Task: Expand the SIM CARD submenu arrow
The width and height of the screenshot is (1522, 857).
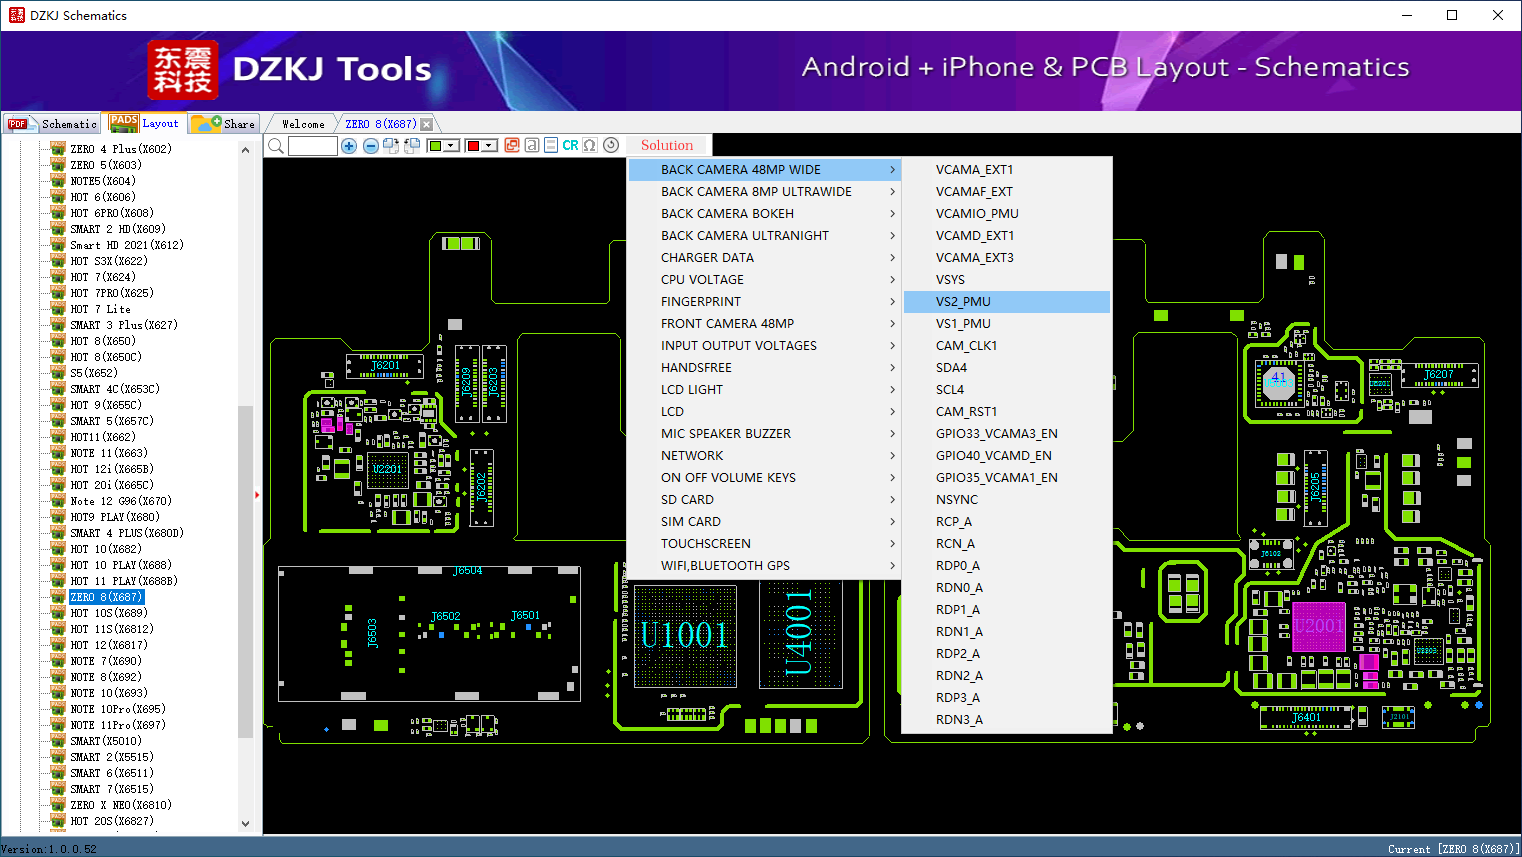Action: 892,522
